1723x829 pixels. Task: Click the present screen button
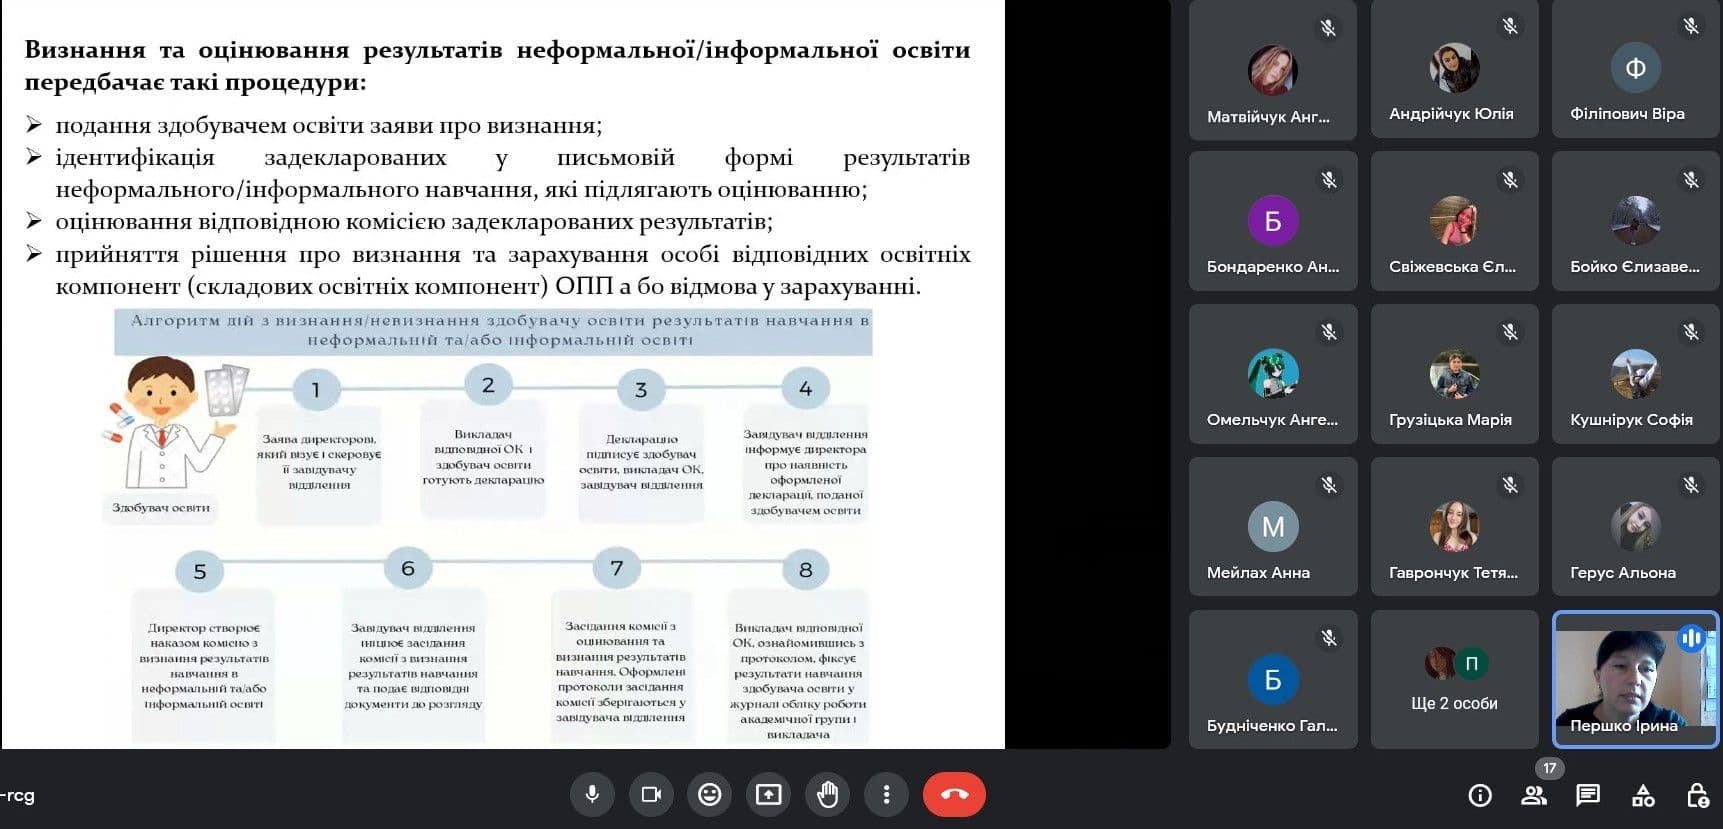768,795
